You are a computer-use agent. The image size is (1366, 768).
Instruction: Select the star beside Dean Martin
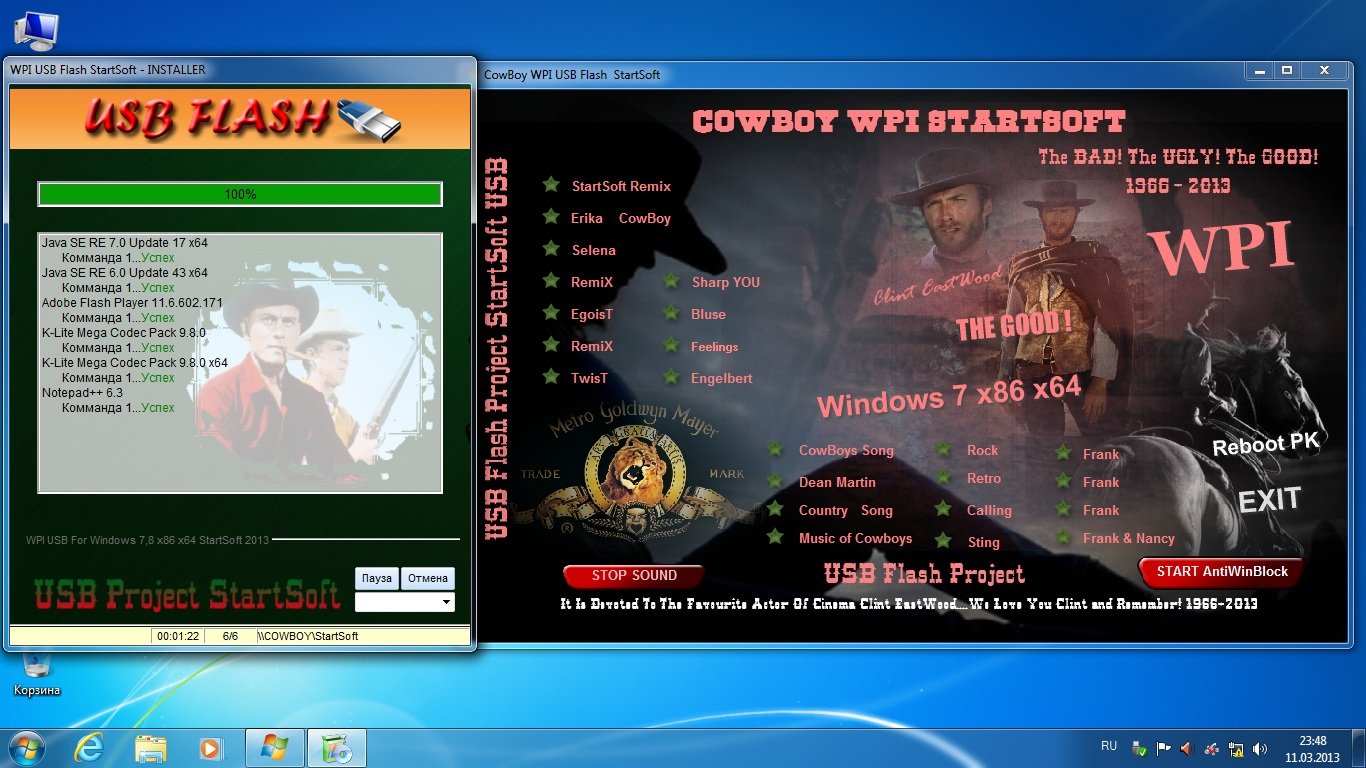point(775,481)
